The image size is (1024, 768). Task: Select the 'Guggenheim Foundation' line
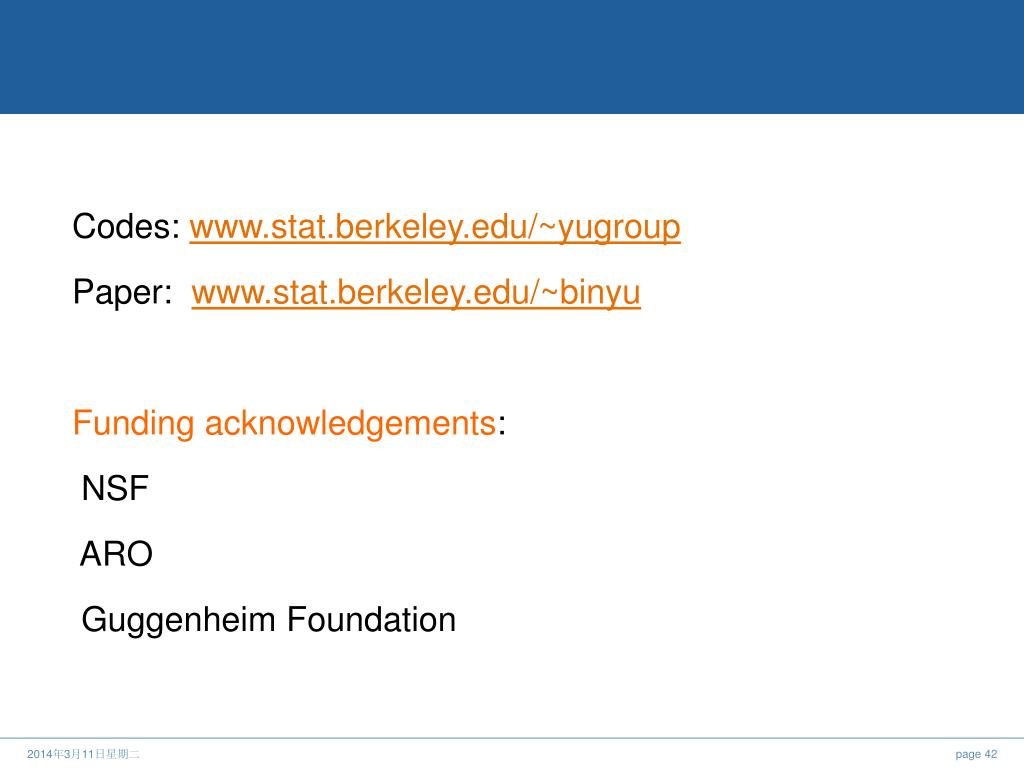coord(268,620)
